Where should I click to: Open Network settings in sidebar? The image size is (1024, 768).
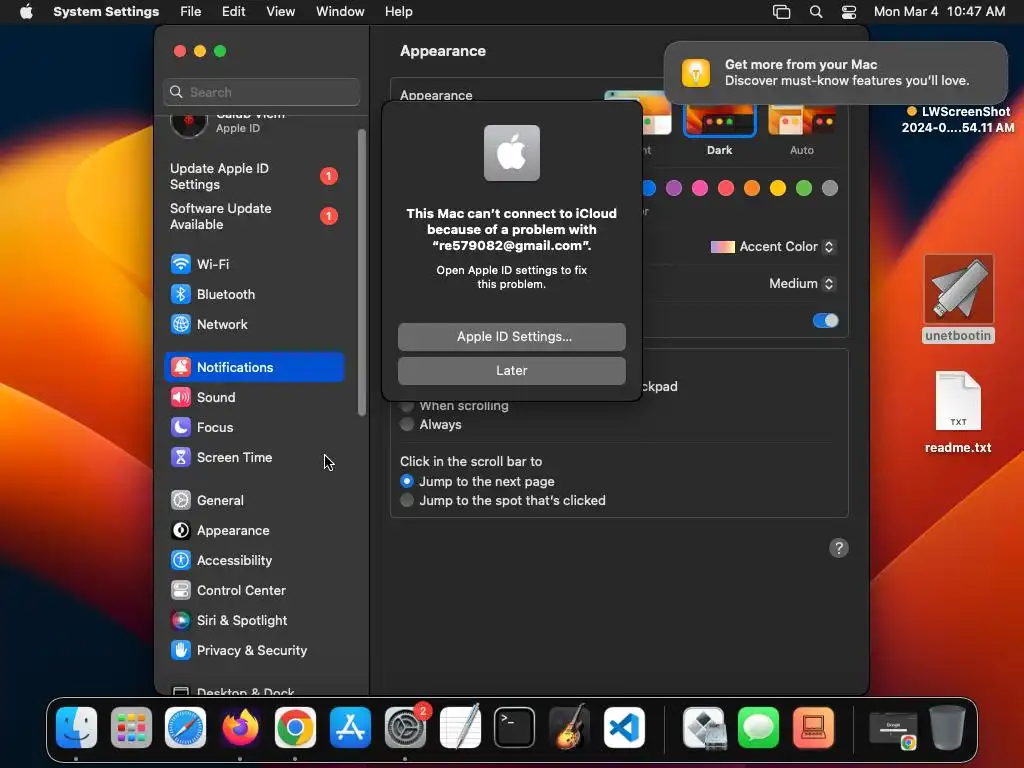[x=254, y=324]
